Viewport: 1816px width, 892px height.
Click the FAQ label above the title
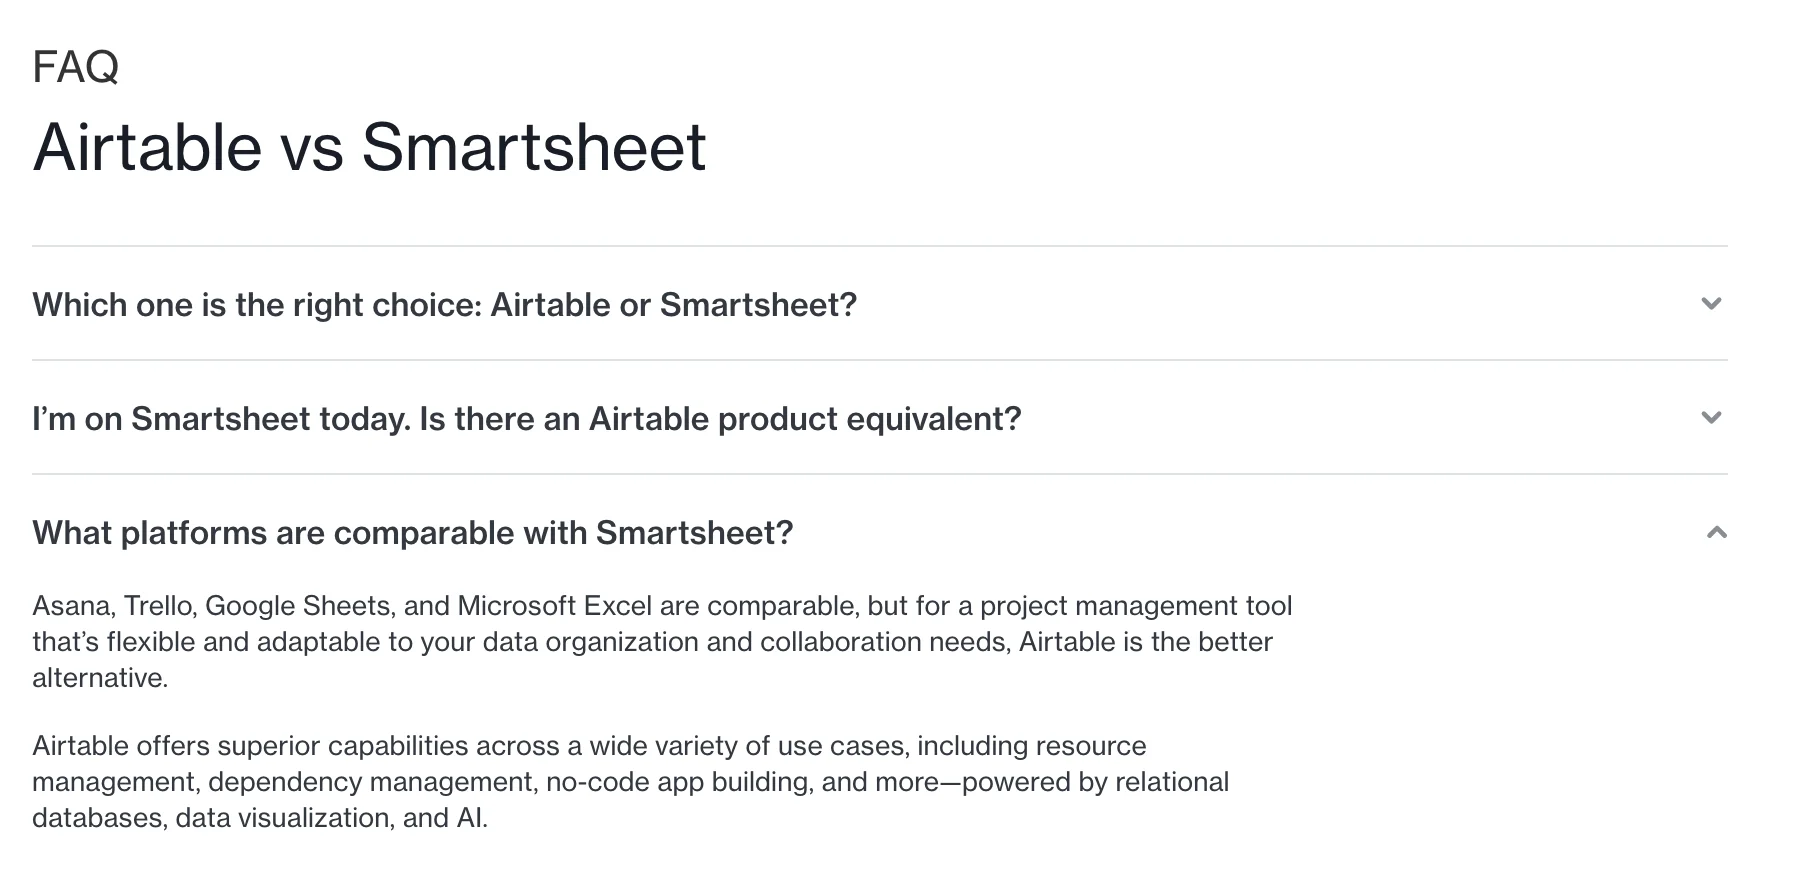(75, 67)
